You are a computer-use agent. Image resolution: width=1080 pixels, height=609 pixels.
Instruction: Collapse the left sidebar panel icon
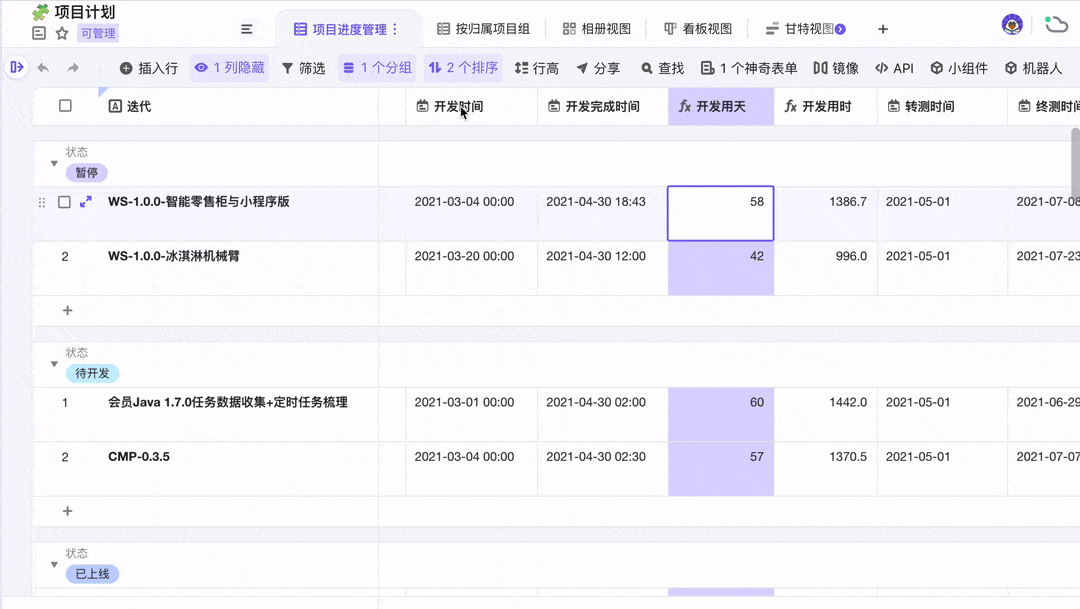17,67
